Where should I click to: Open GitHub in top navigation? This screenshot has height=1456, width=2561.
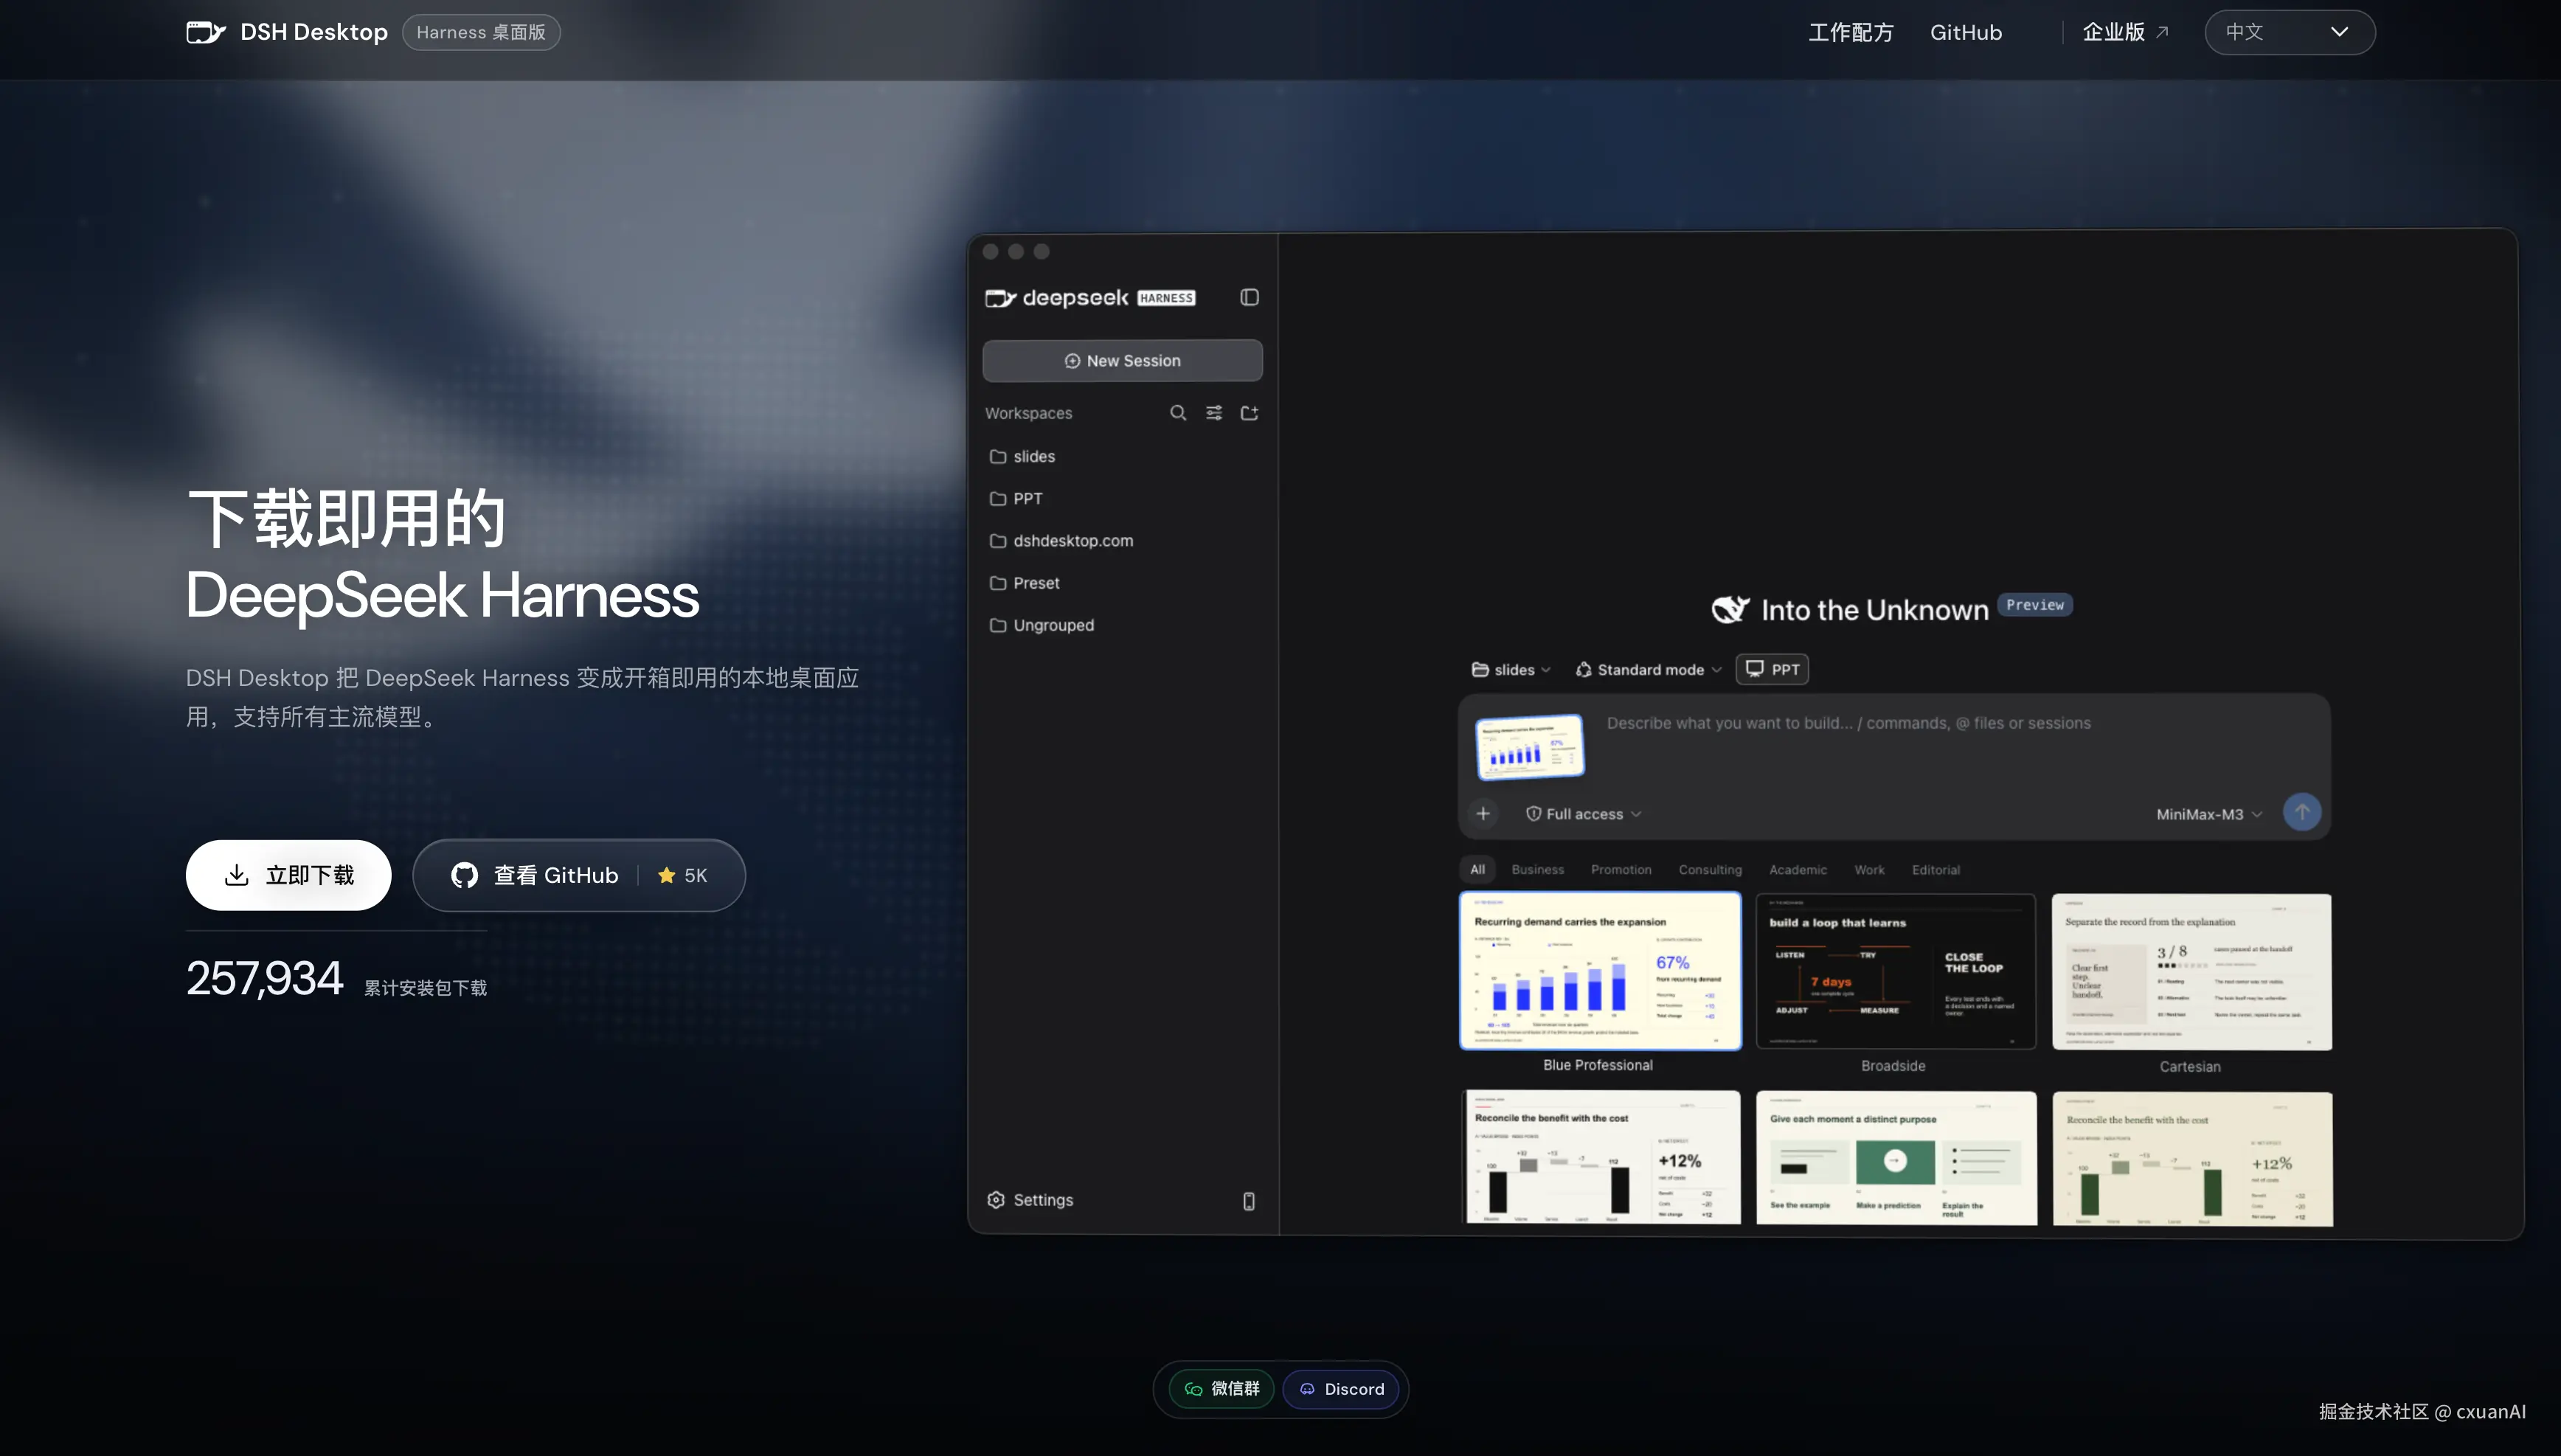tap(1966, 32)
